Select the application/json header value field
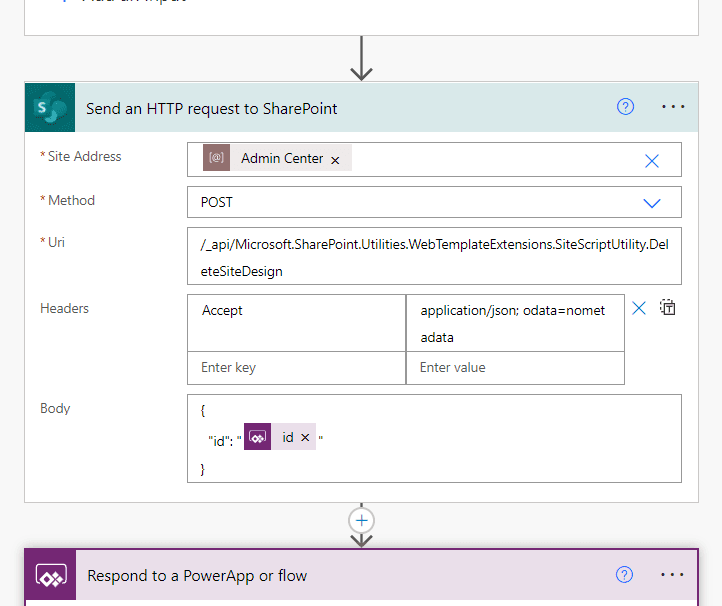Screen dimensions: 722x606 coord(515,323)
